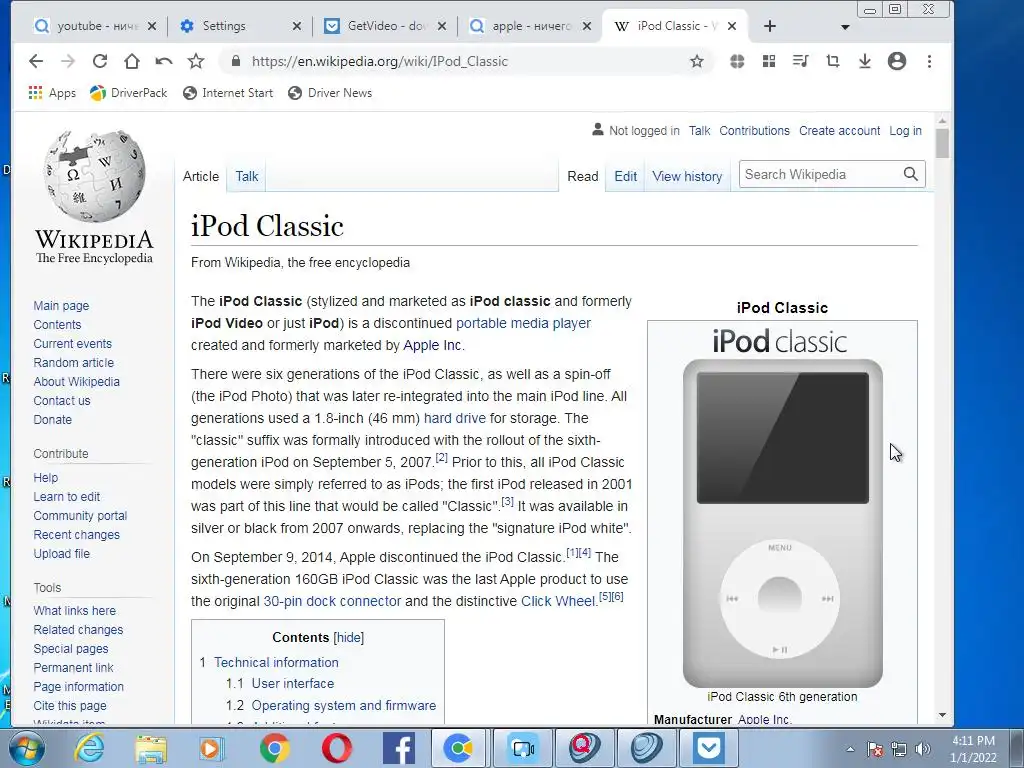The width and height of the screenshot is (1024, 768).
Task: Click the forward navigation arrow
Action: [x=68, y=61]
